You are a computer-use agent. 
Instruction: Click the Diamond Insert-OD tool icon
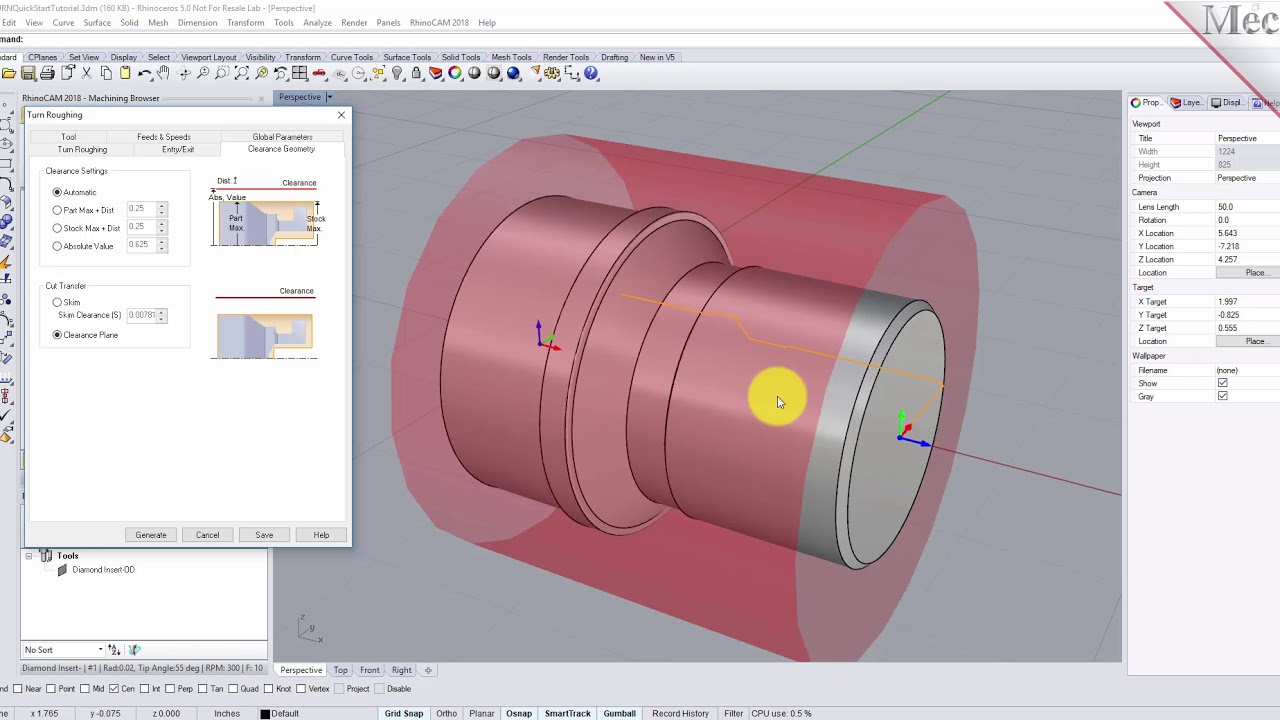[x=62, y=570]
